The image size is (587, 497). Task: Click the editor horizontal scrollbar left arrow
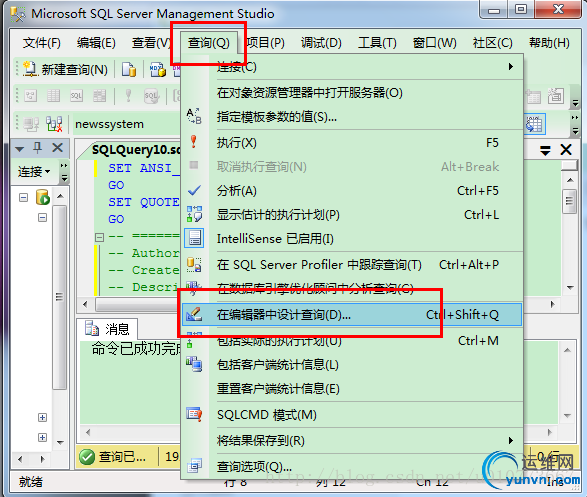(x=85, y=304)
